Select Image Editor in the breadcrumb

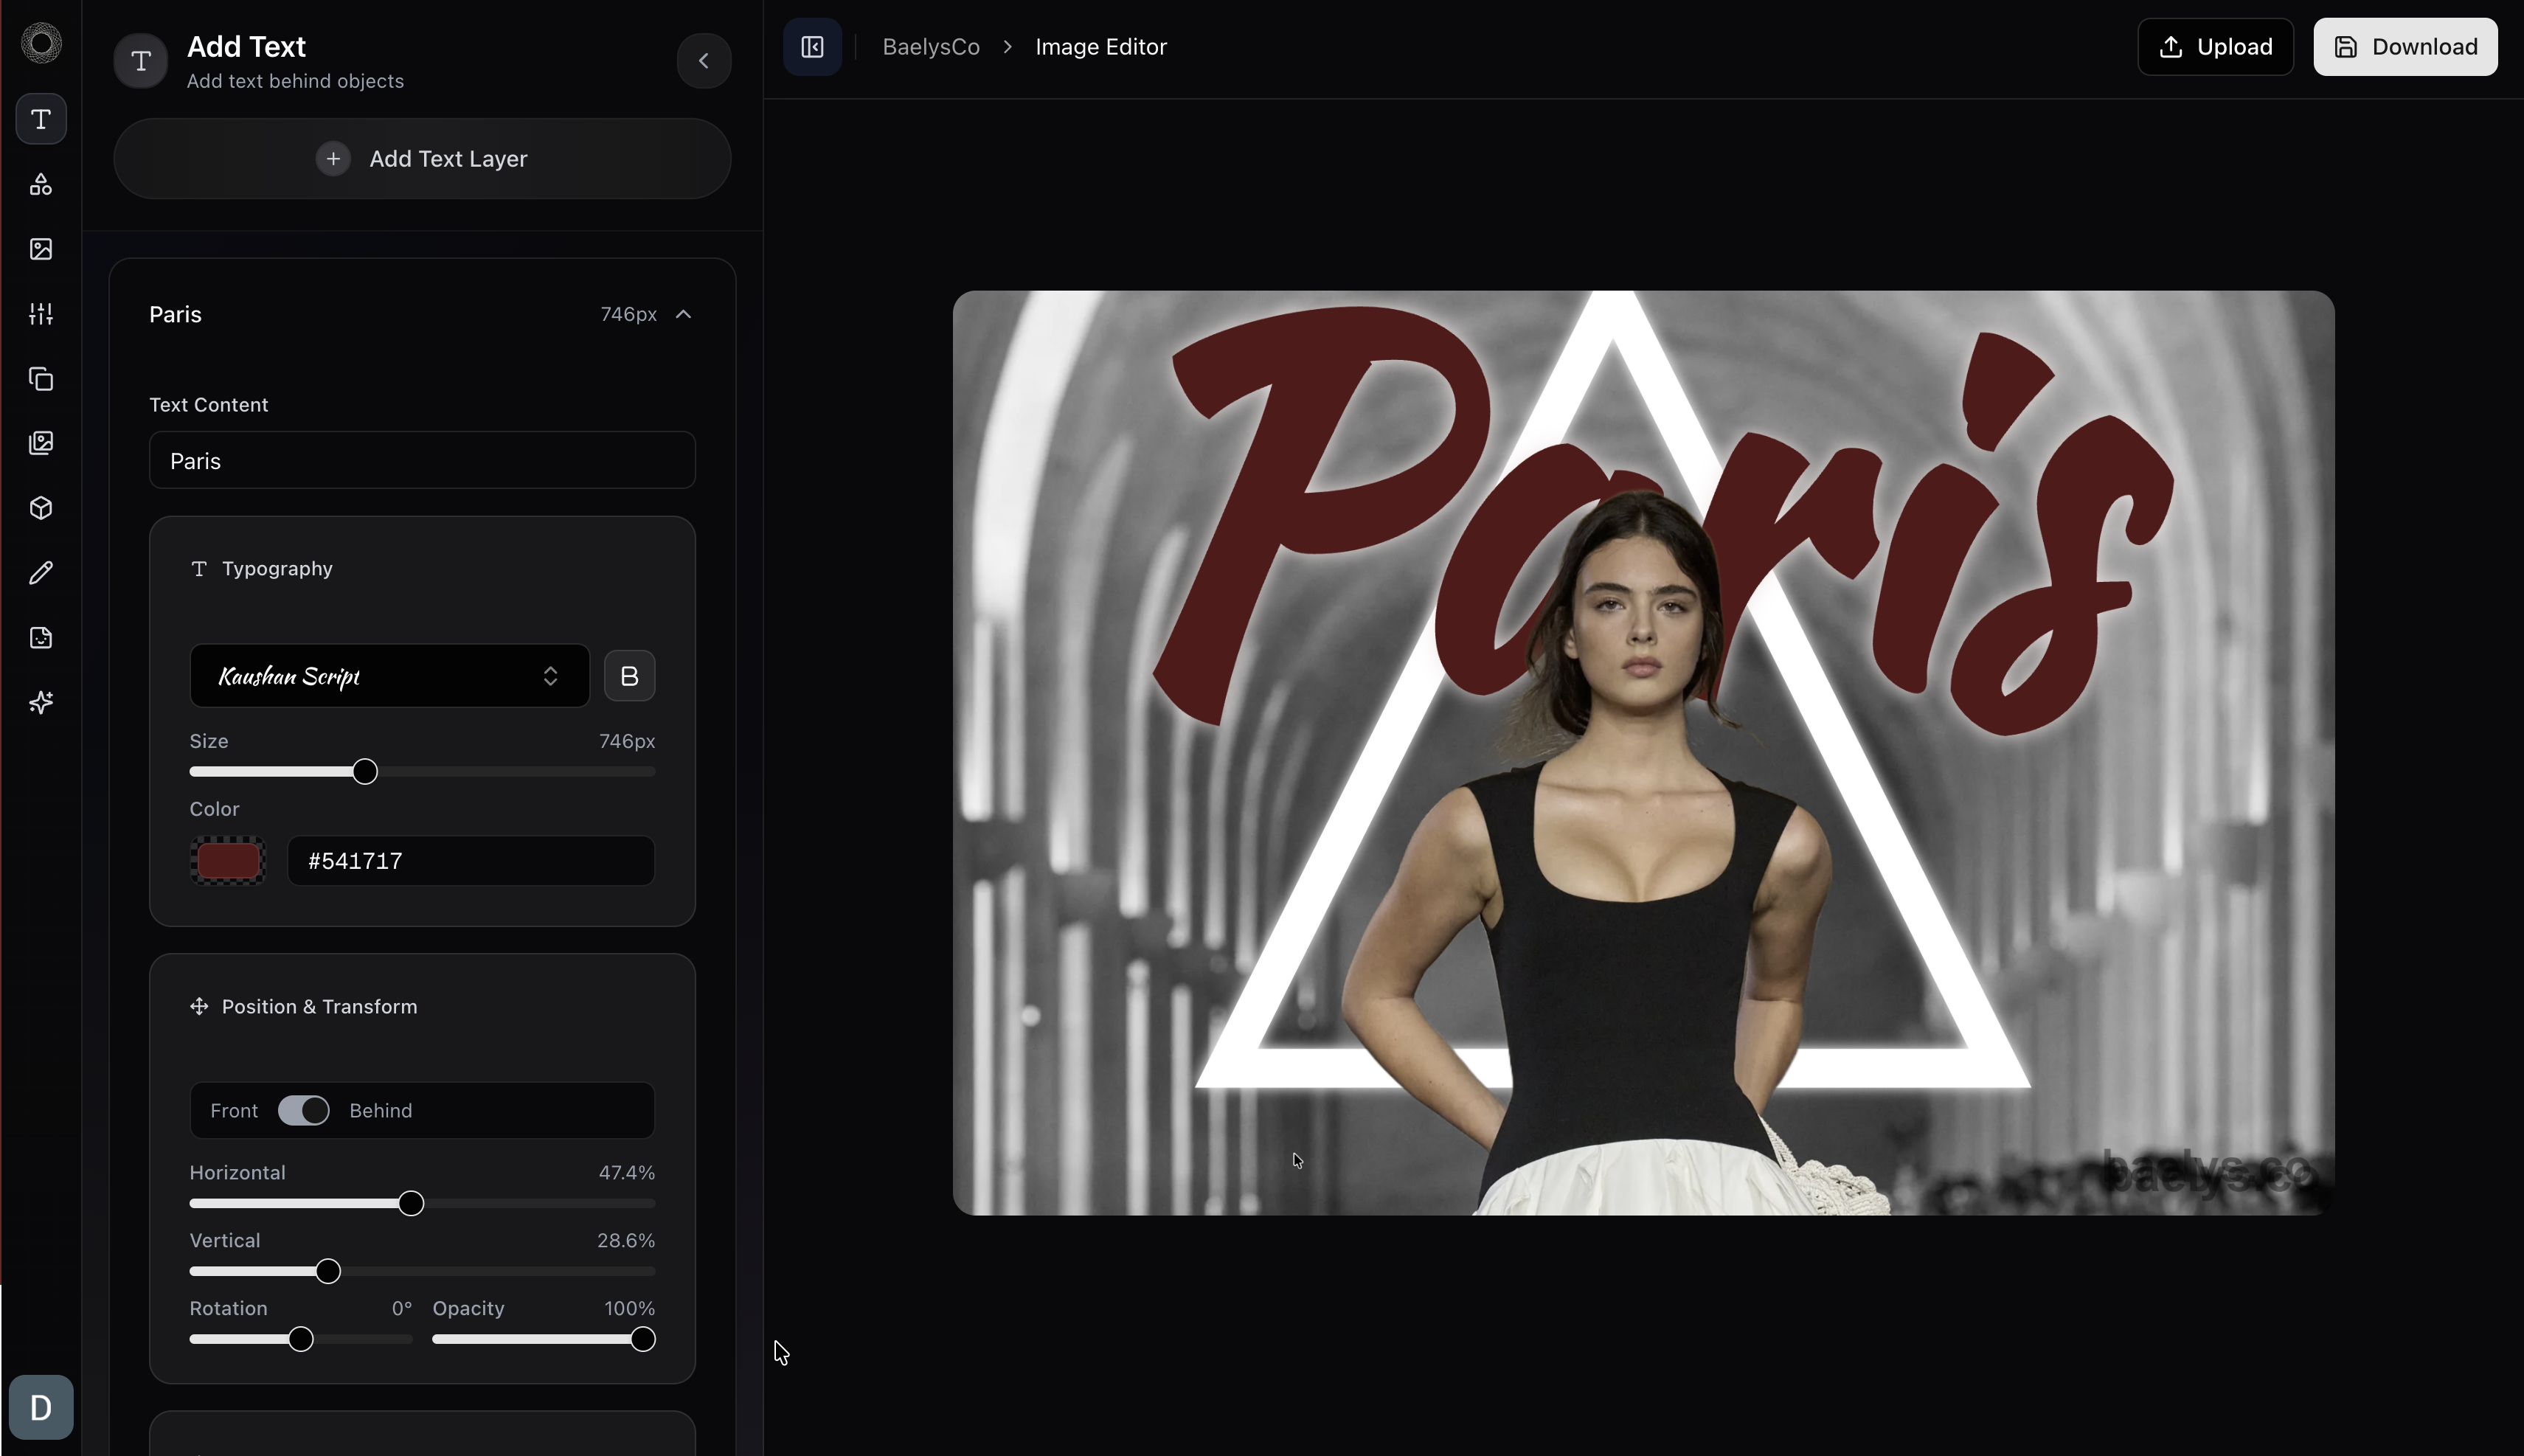click(1099, 46)
